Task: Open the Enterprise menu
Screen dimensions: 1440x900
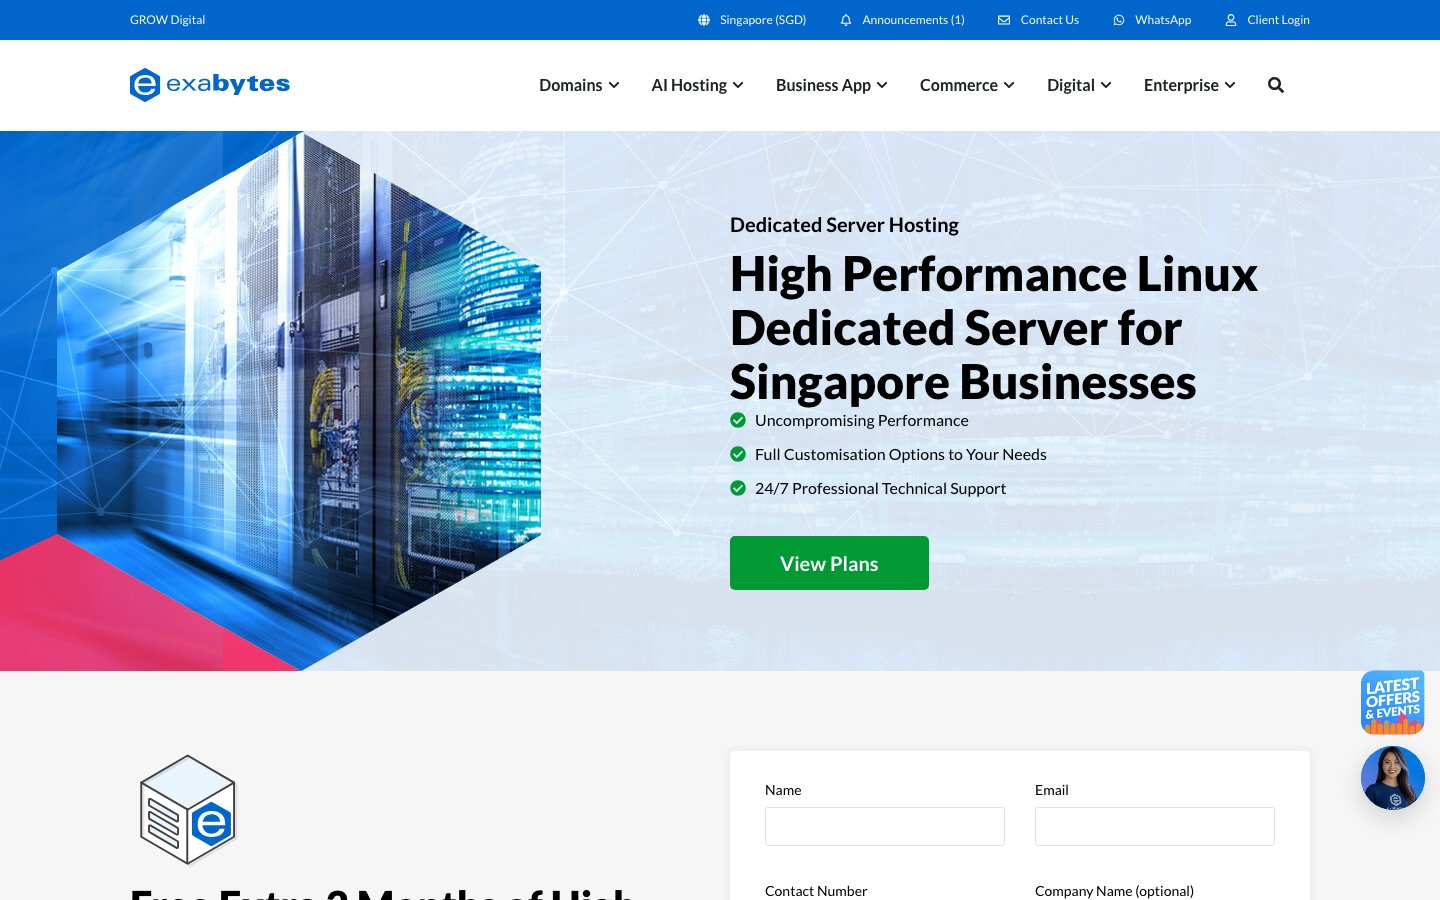Action: click(x=1189, y=85)
